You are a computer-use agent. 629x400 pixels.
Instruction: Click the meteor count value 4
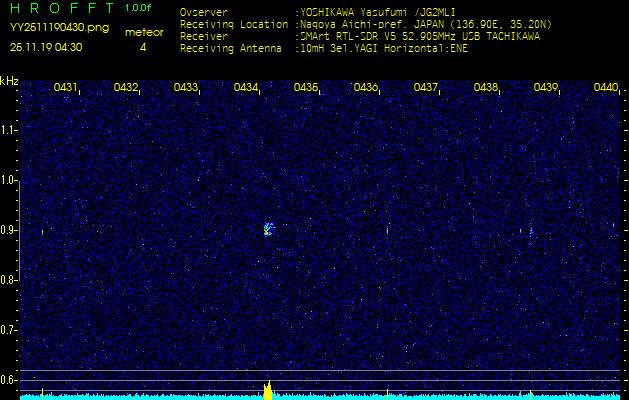(142, 47)
